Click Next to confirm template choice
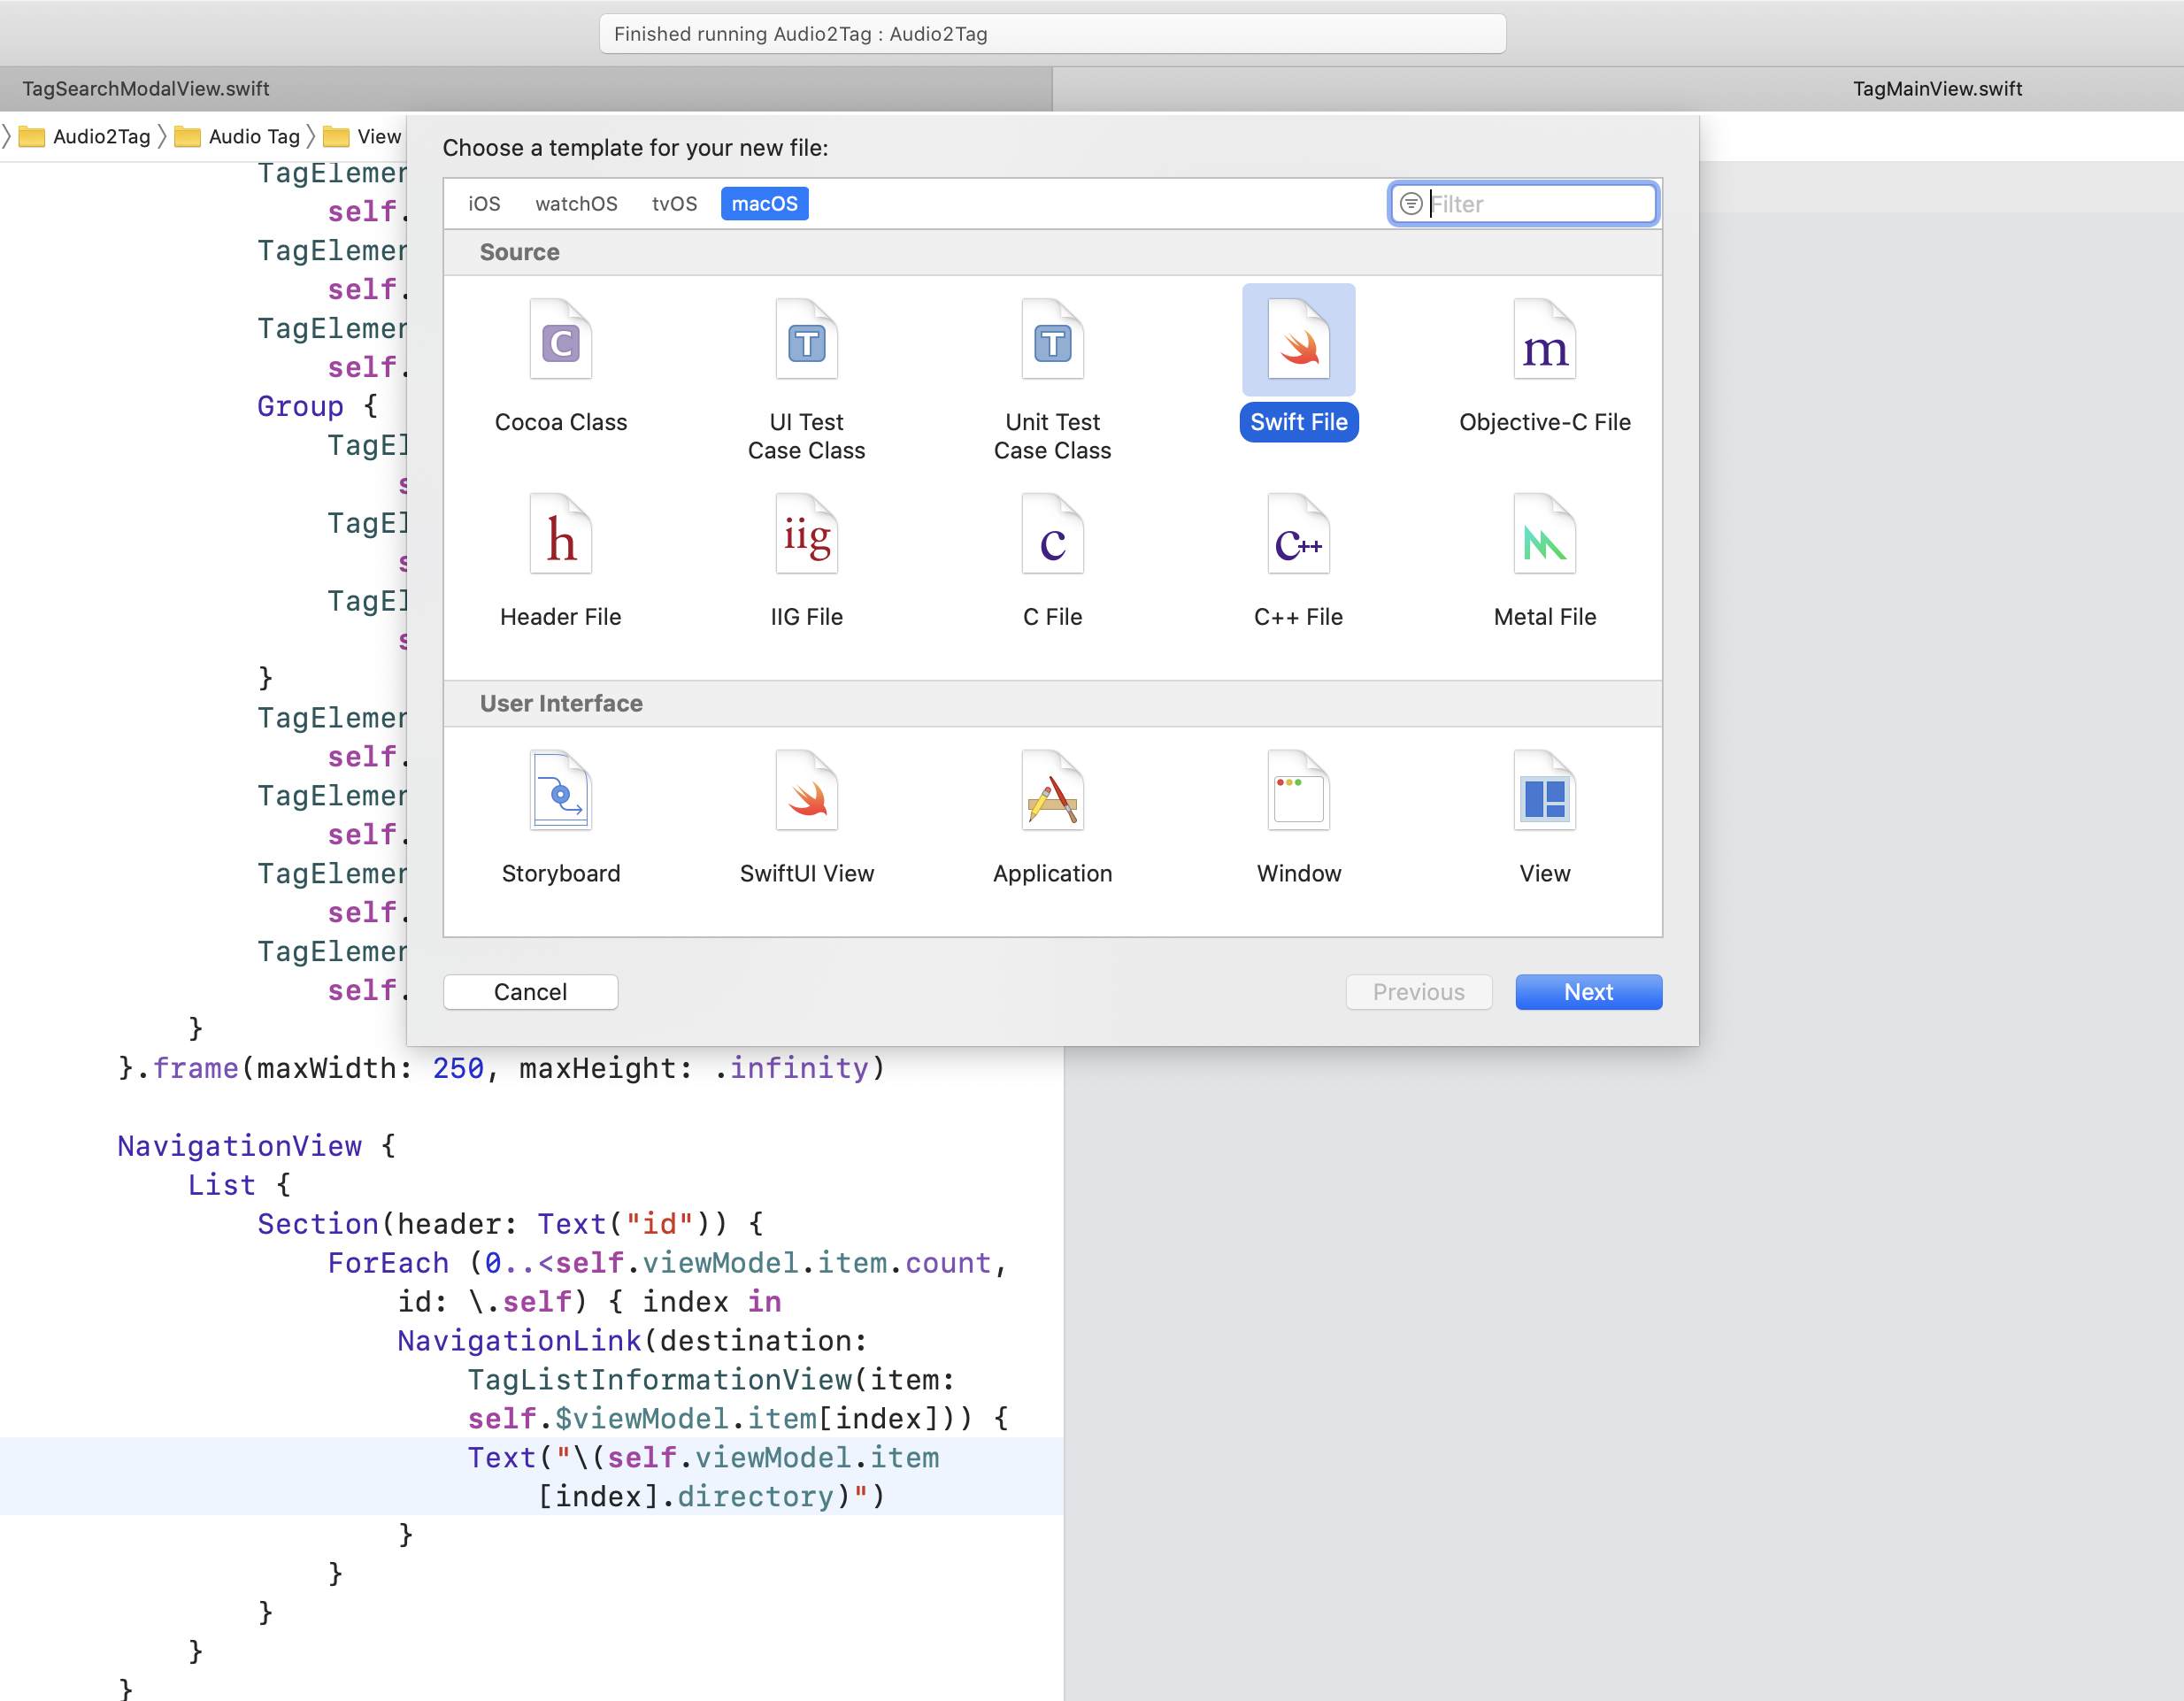The image size is (2184, 1701). 1588,992
